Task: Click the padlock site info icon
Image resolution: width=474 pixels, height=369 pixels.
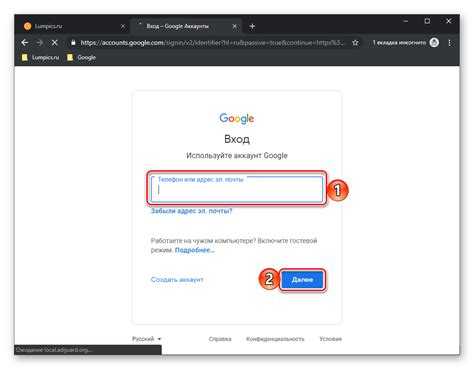Action: point(73,43)
